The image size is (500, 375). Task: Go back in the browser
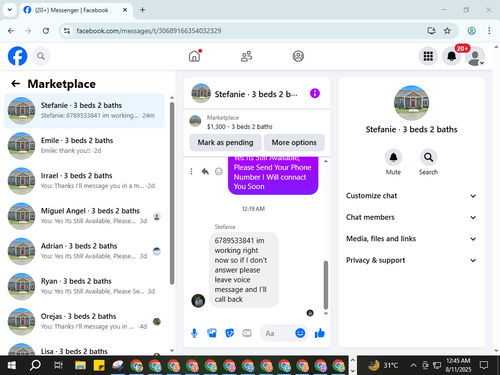tap(11, 31)
